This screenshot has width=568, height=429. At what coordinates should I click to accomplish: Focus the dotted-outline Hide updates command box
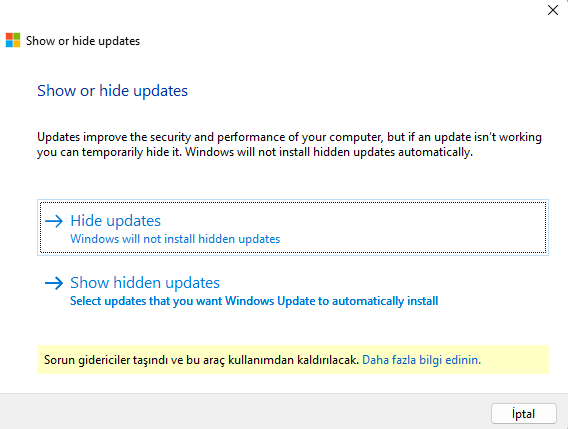point(293,228)
